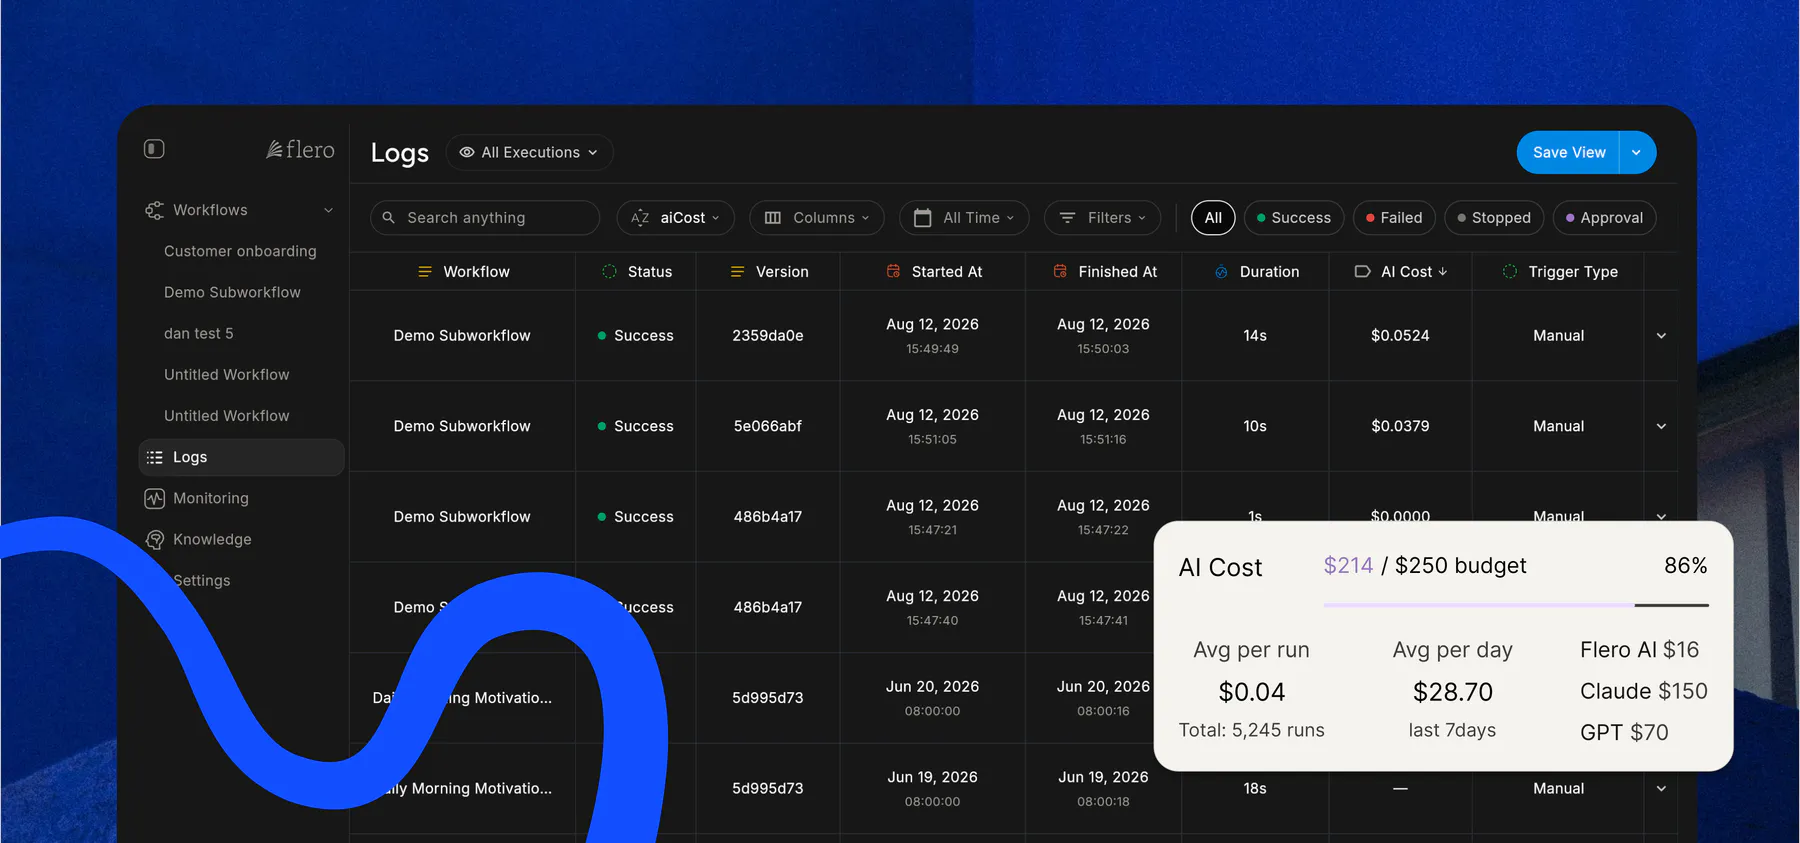
Task: Click the Version column header icon
Action: [x=738, y=271]
